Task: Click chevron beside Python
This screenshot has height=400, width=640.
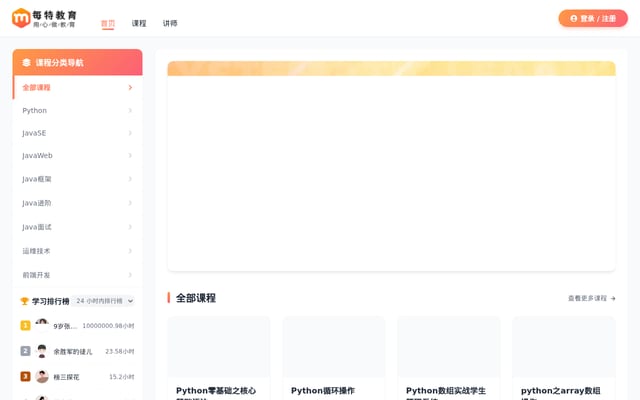Action: click(x=130, y=111)
